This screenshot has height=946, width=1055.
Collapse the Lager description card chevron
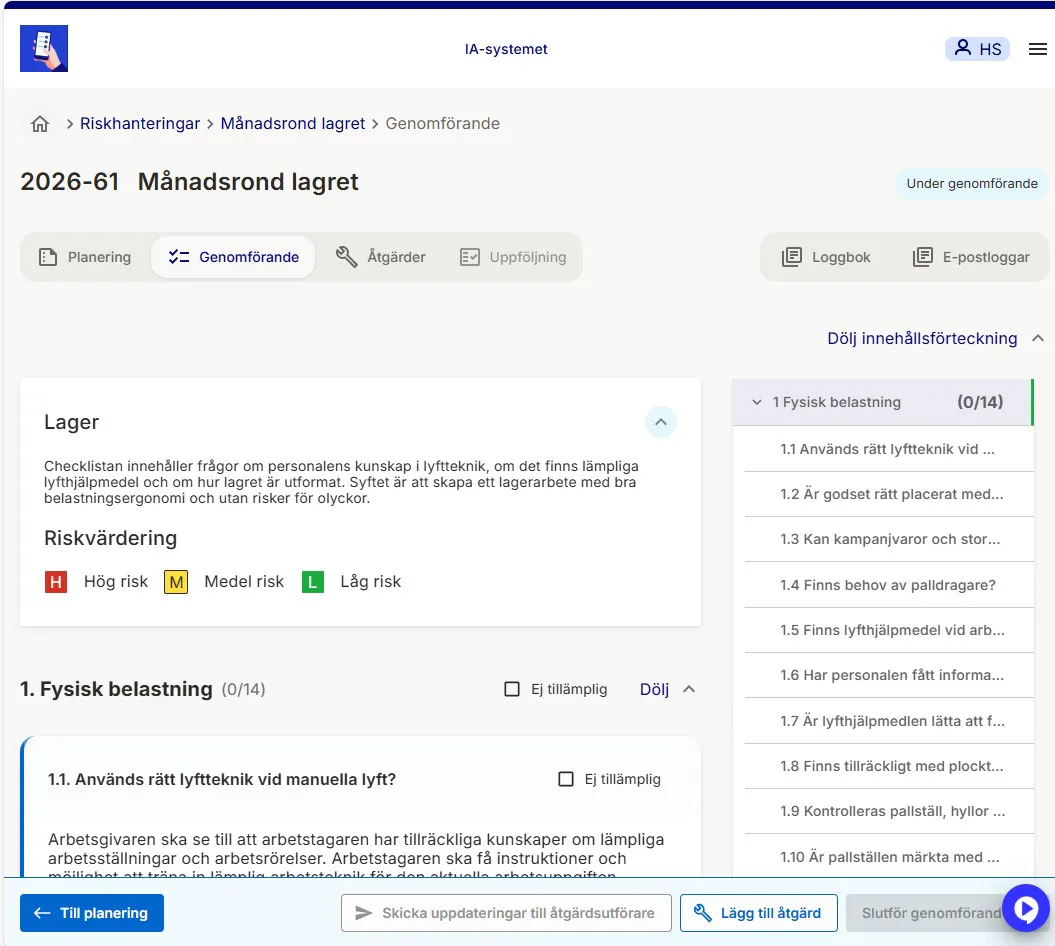click(x=661, y=423)
